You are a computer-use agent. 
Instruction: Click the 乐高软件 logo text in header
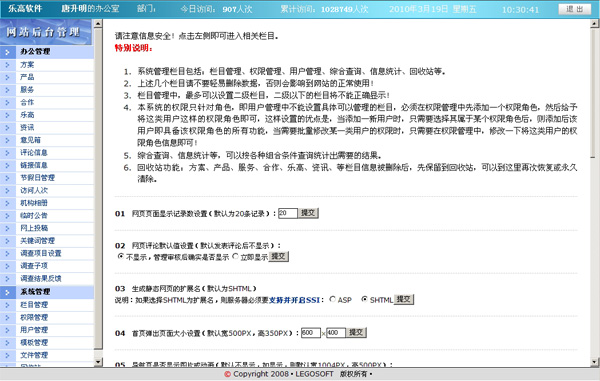25,8
